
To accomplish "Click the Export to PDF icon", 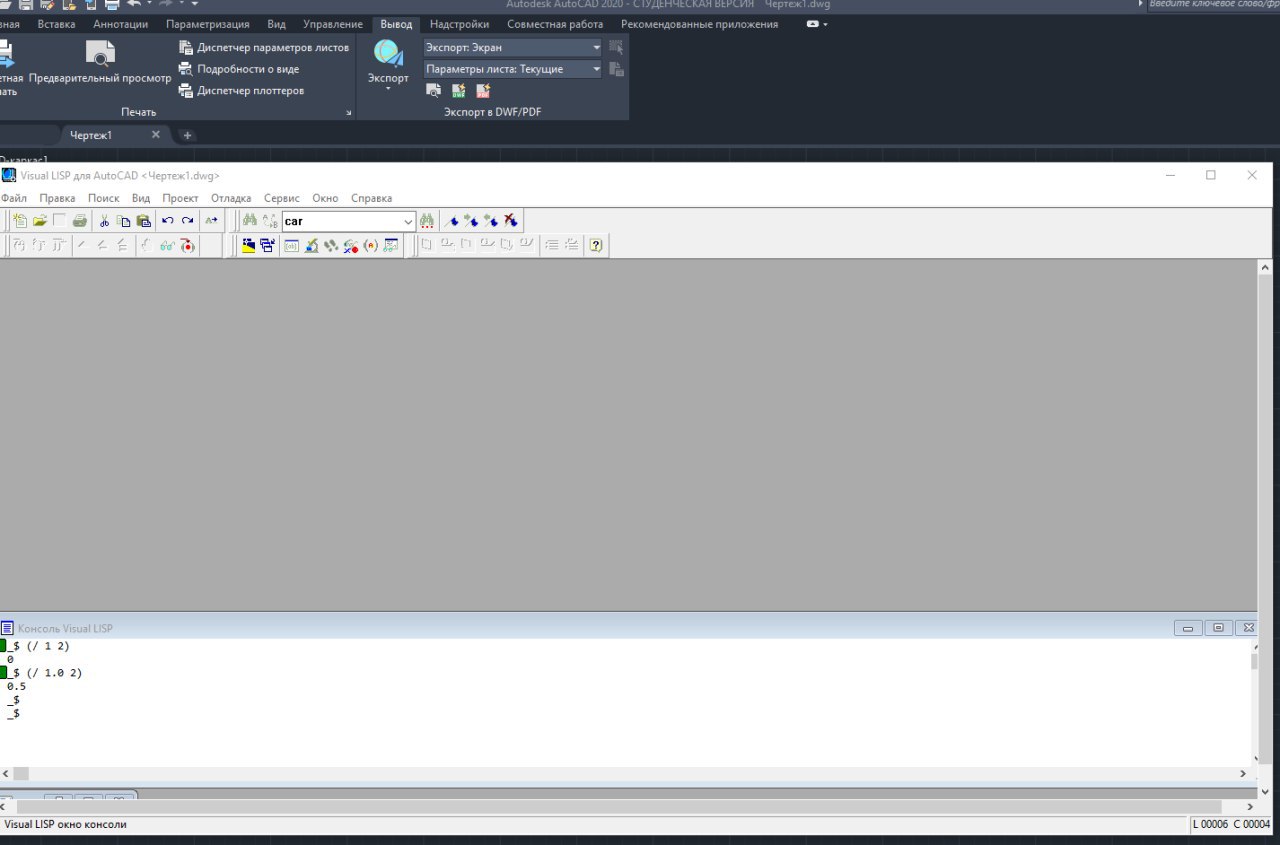I will pos(483,91).
